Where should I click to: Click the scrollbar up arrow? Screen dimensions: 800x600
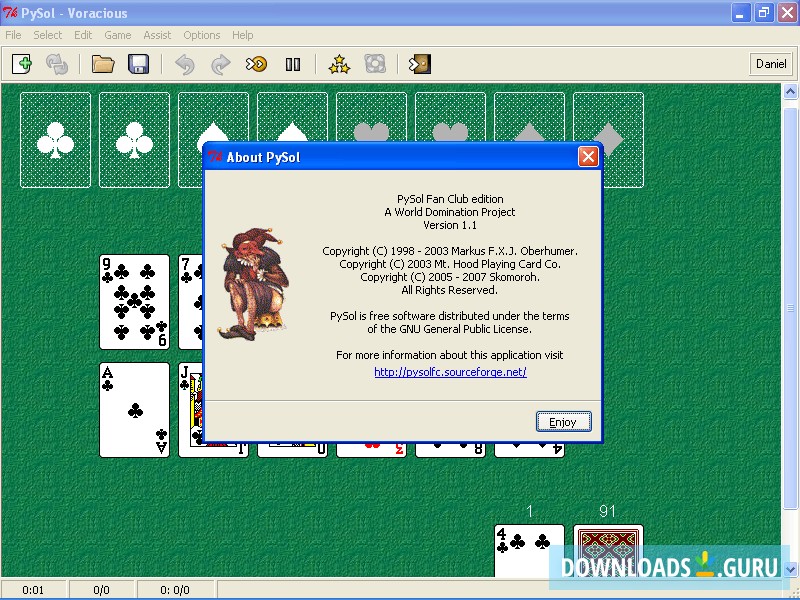[x=791, y=92]
